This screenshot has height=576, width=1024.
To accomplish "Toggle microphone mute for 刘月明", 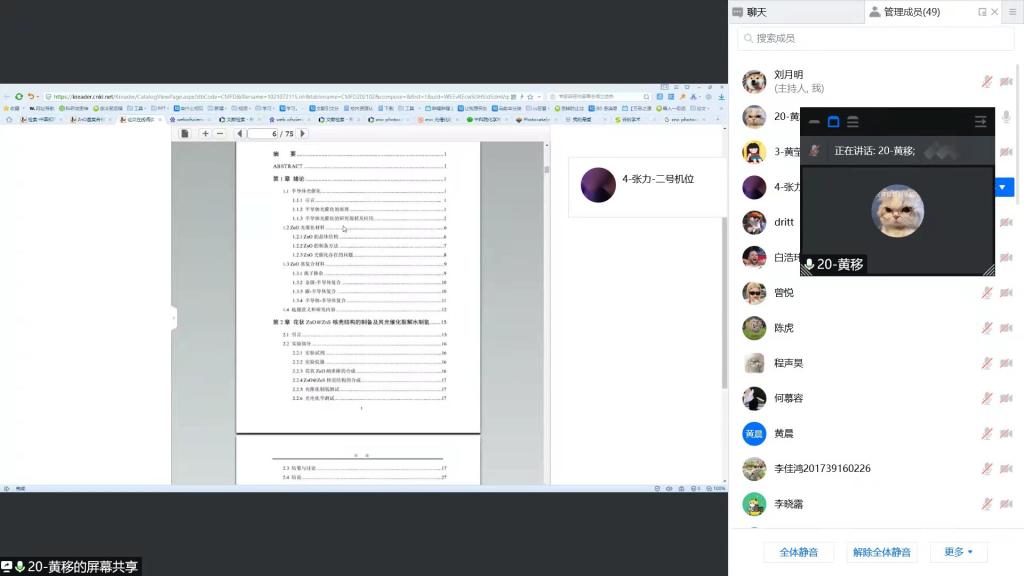I will point(987,81).
